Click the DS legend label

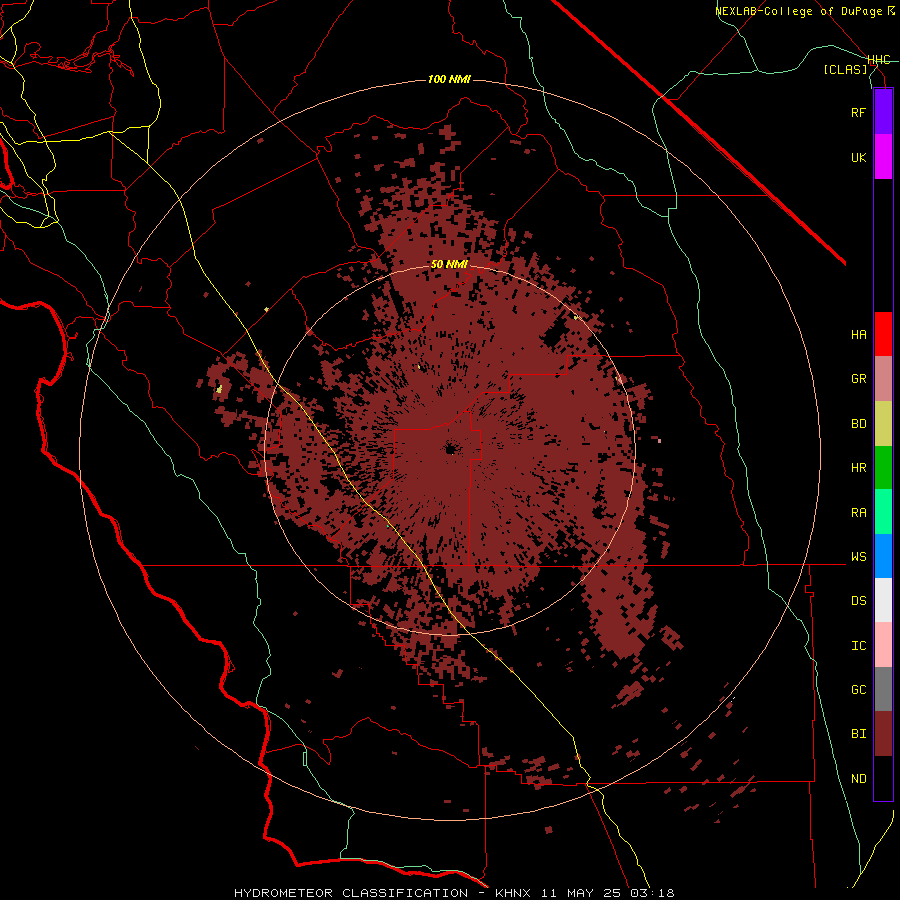pos(858,600)
